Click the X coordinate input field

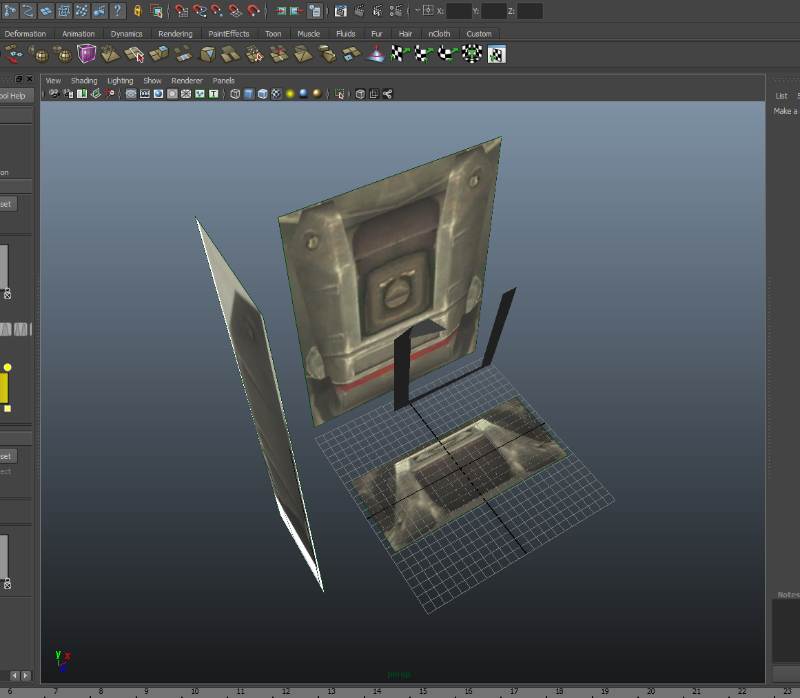pos(459,11)
